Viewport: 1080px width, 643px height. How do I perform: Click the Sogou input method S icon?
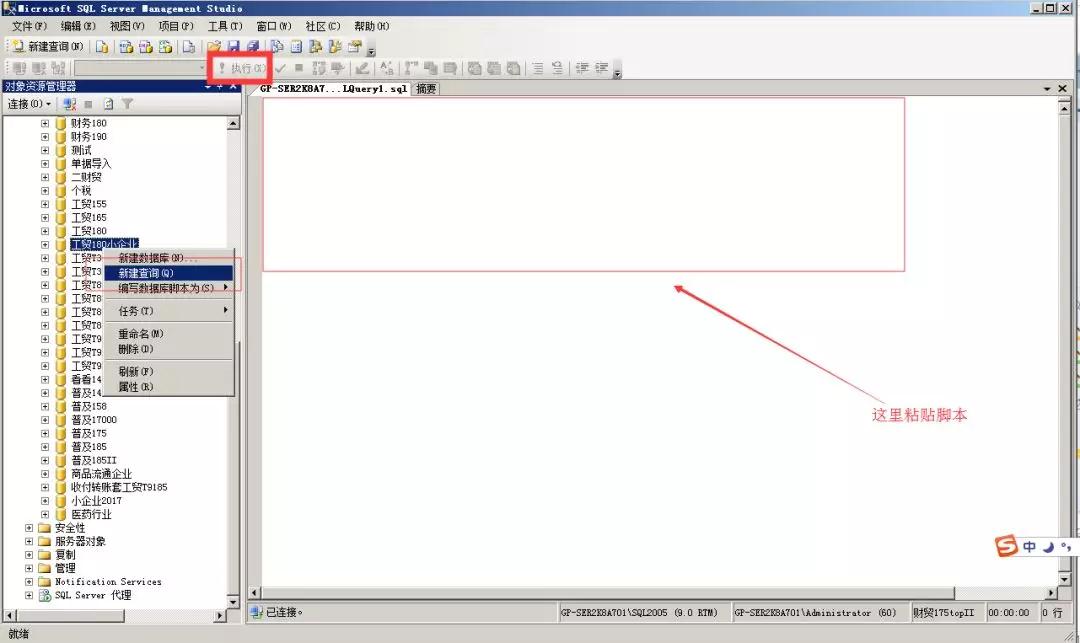(1008, 546)
